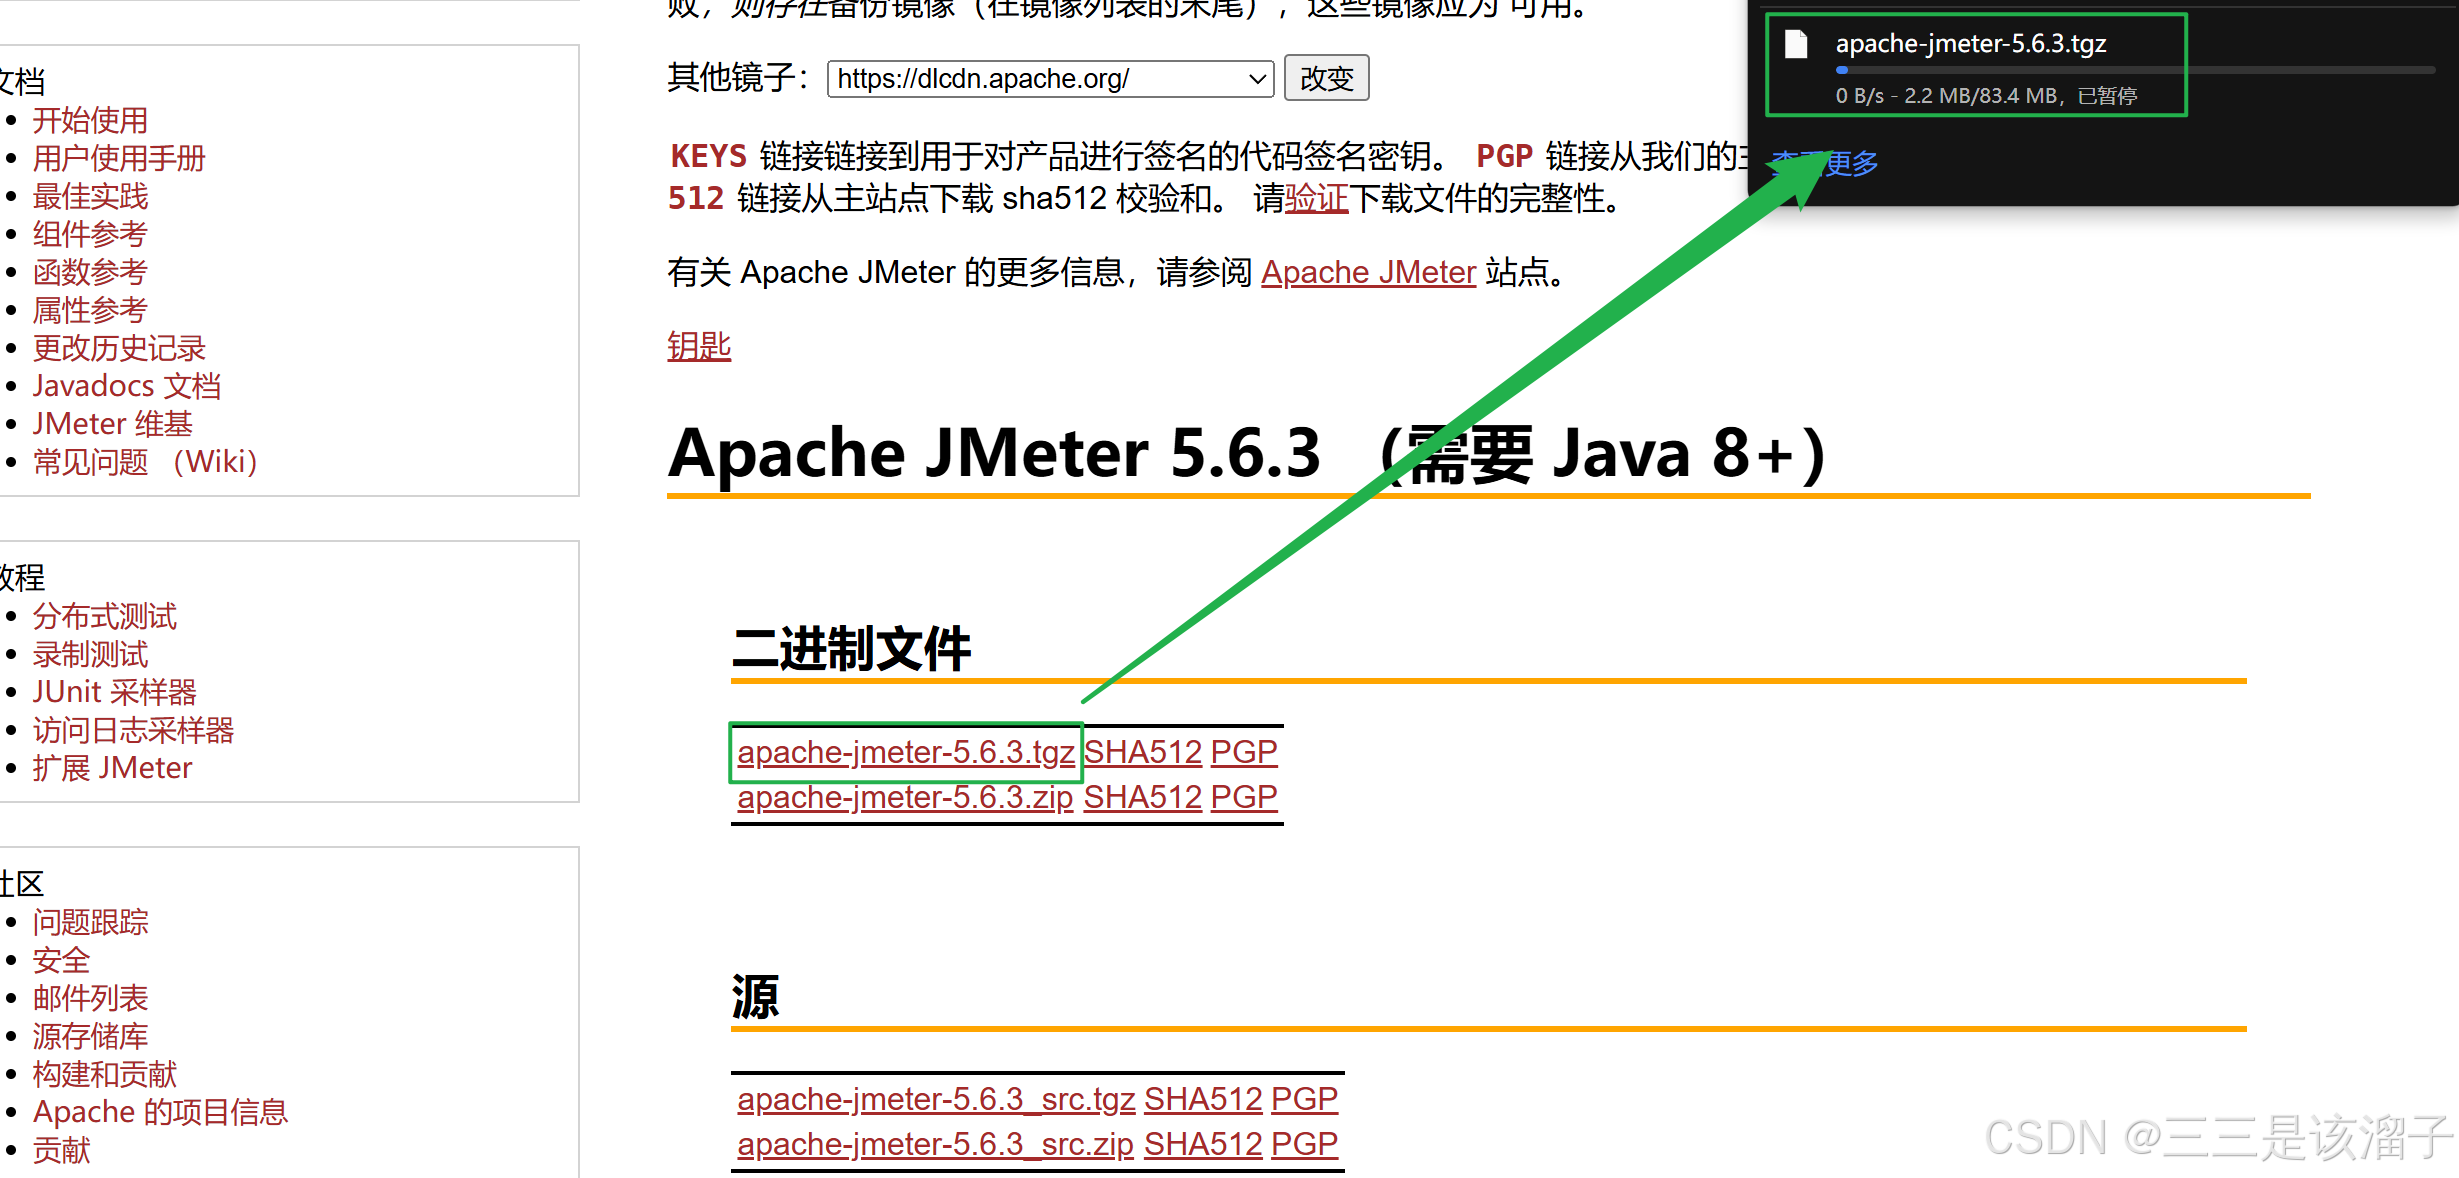Download apache-jmeter-5.6.3_src.tgz source
The width and height of the screenshot is (2459, 1178).
pos(935,1099)
